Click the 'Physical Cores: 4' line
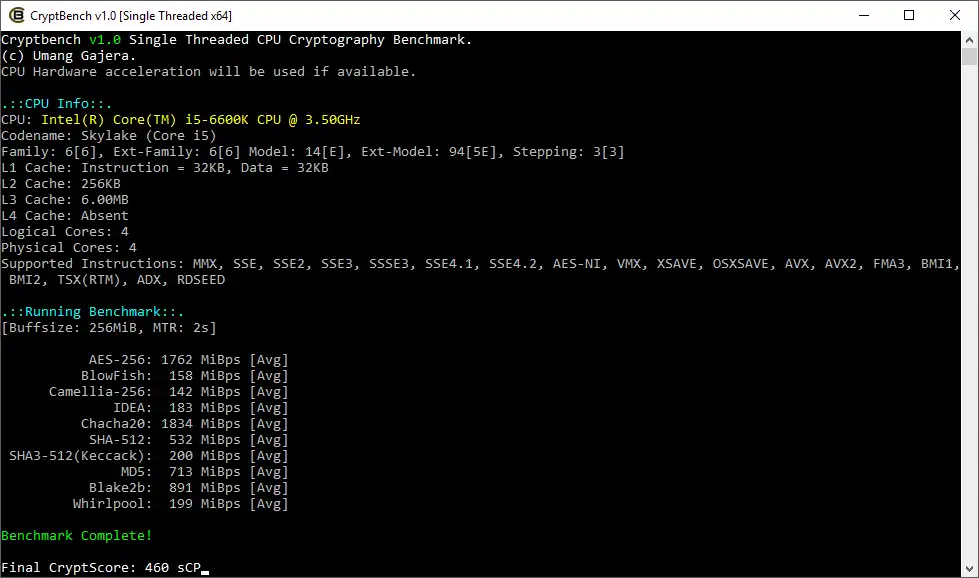Screen dimensions: 979x578 (69, 248)
